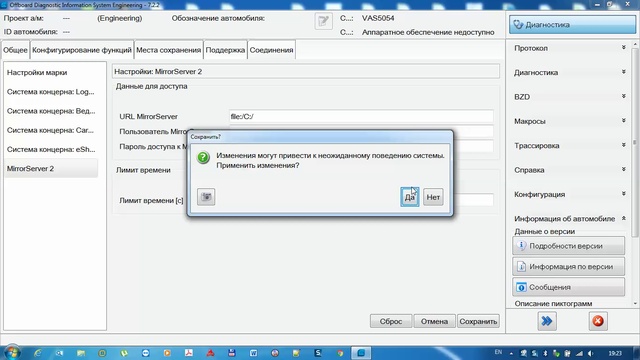
Task: Expand the BZD section
Action: 570,97
